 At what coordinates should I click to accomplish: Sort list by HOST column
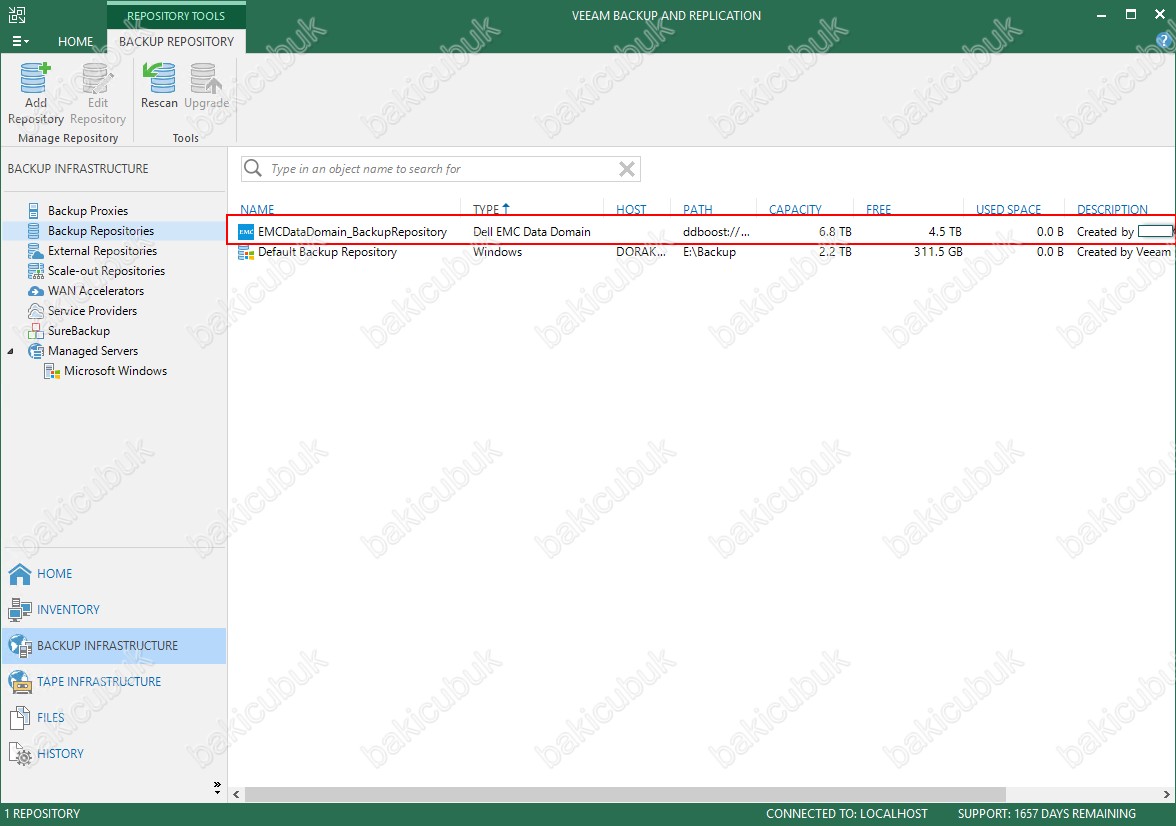[631, 209]
